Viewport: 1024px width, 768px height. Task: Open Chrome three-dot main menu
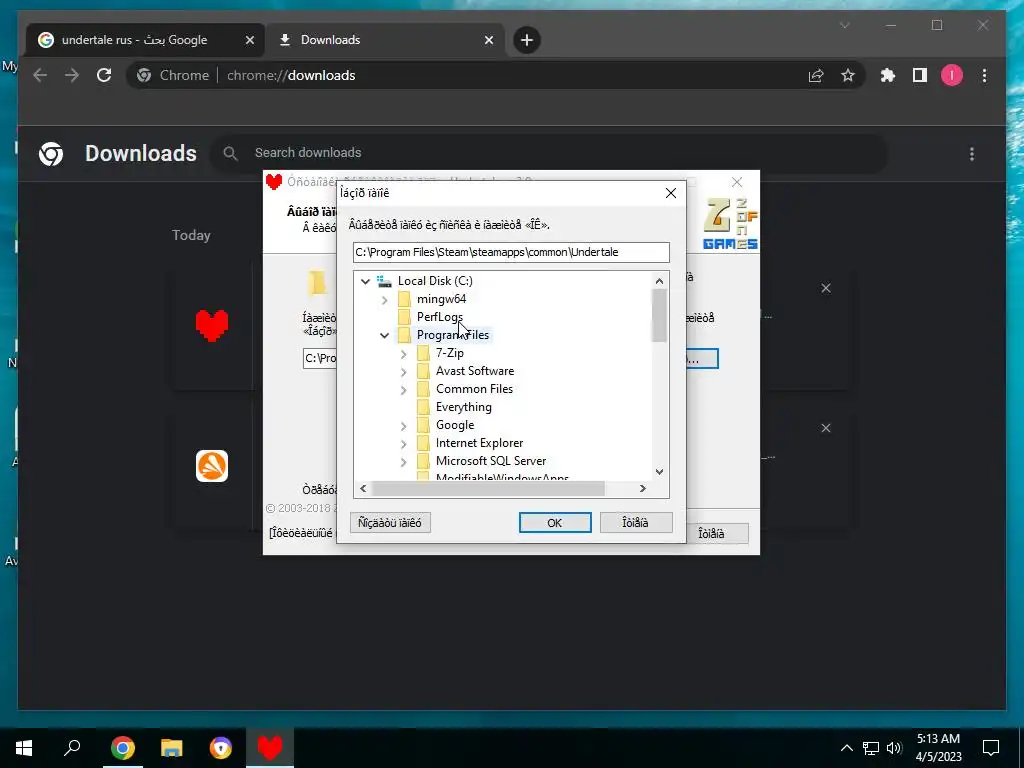point(984,76)
